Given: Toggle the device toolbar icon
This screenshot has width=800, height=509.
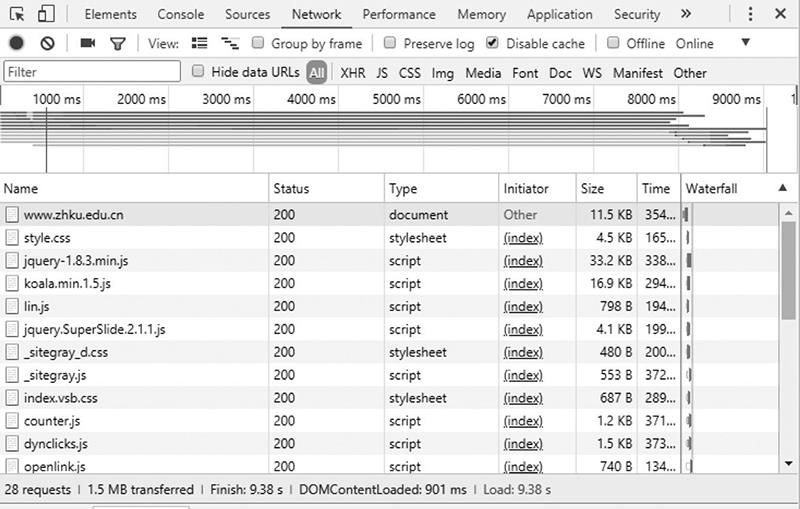Looking at the screenshot, I should (46, 14).
